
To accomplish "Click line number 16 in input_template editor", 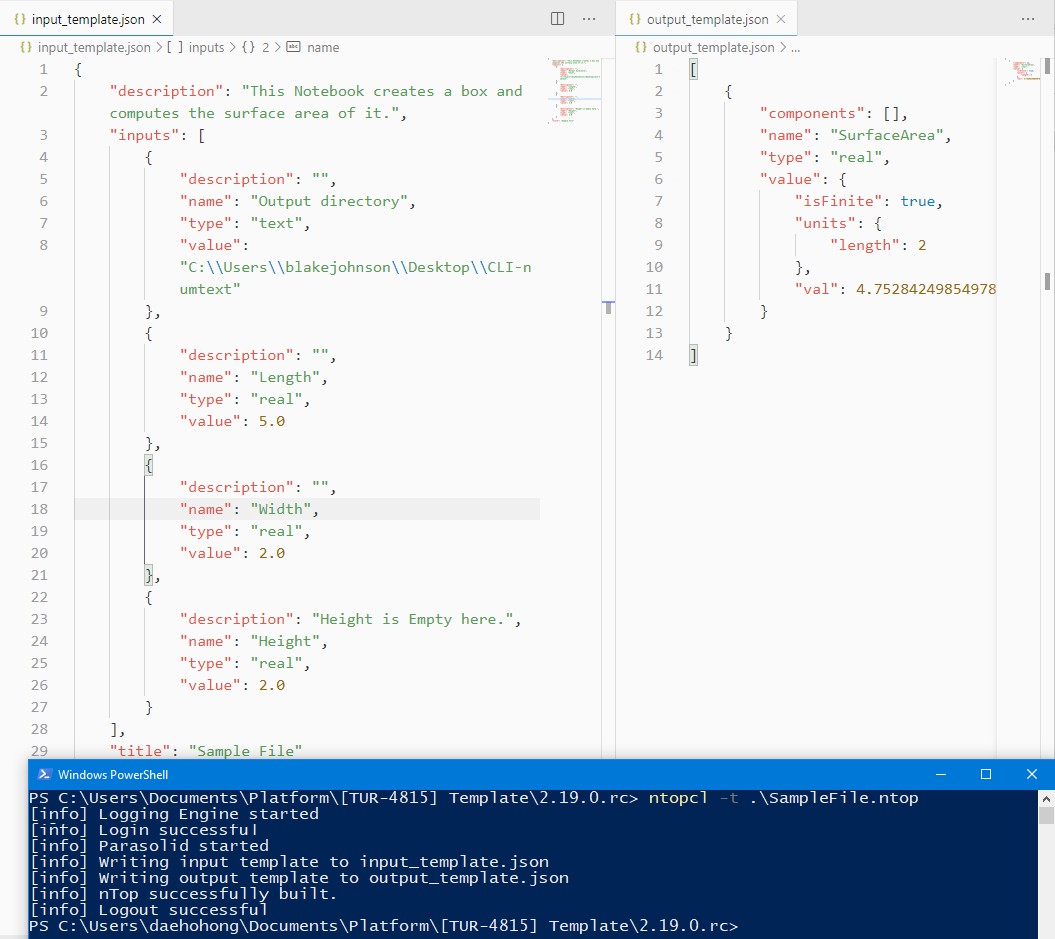I will click(x=39, y=465).
